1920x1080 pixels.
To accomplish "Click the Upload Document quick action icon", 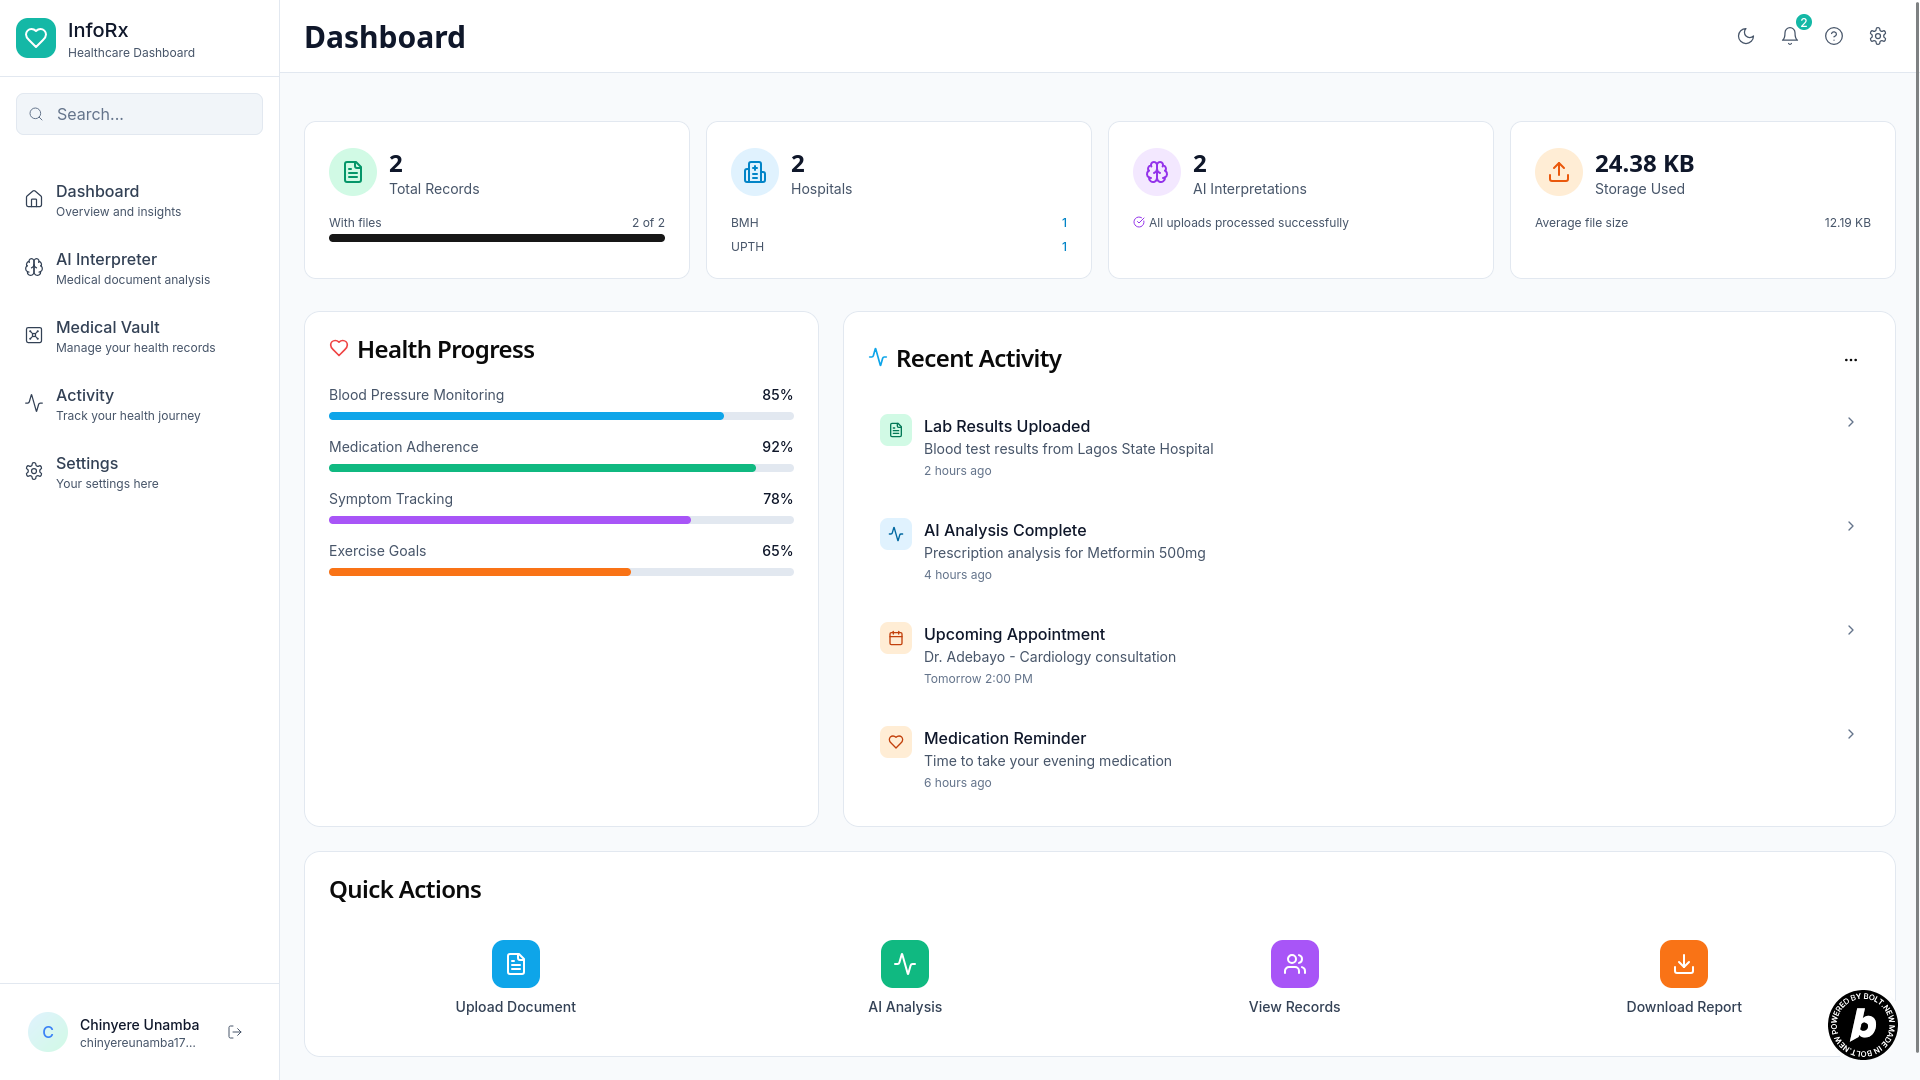I will click(516, 964).
